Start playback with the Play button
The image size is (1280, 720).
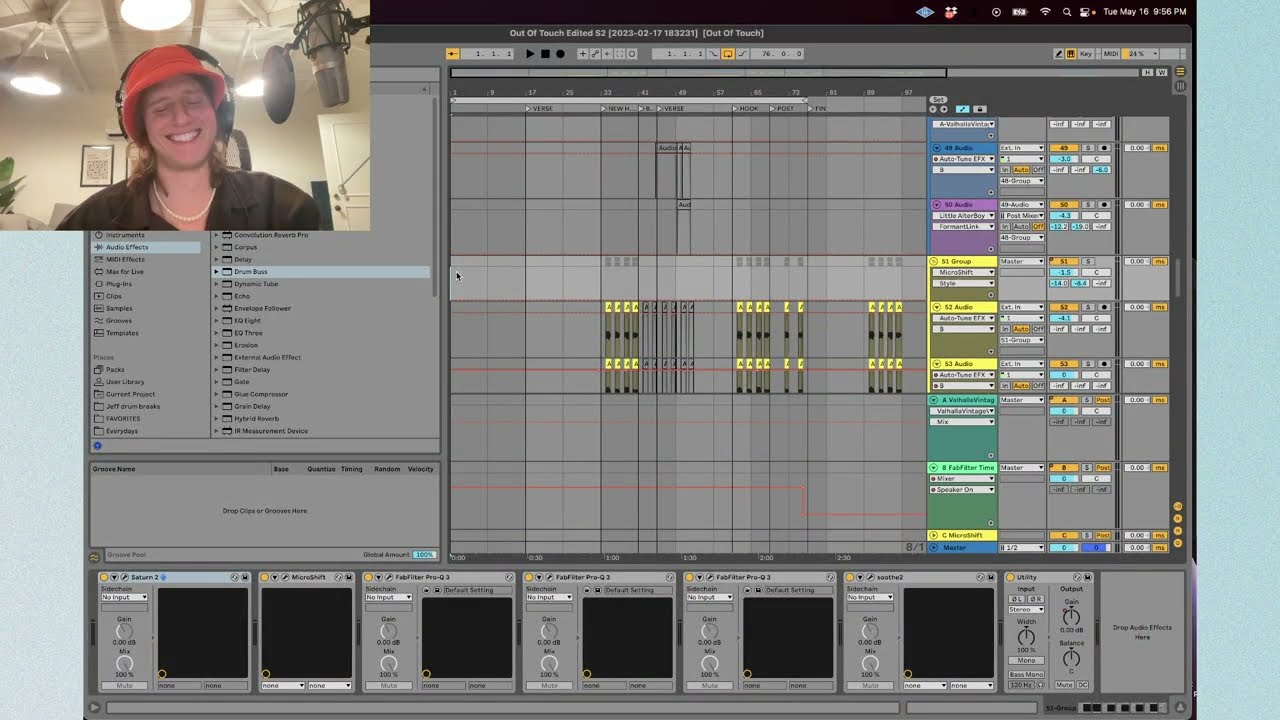(530, 54)
